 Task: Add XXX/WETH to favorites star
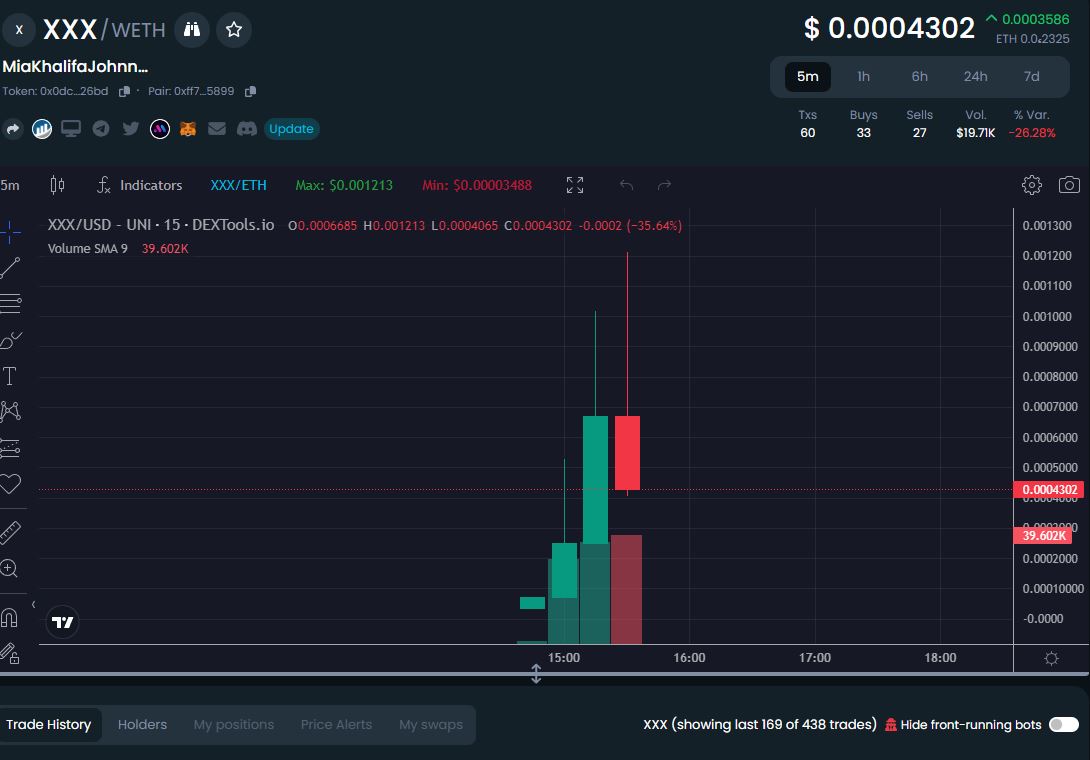click(x=234, y=29)
